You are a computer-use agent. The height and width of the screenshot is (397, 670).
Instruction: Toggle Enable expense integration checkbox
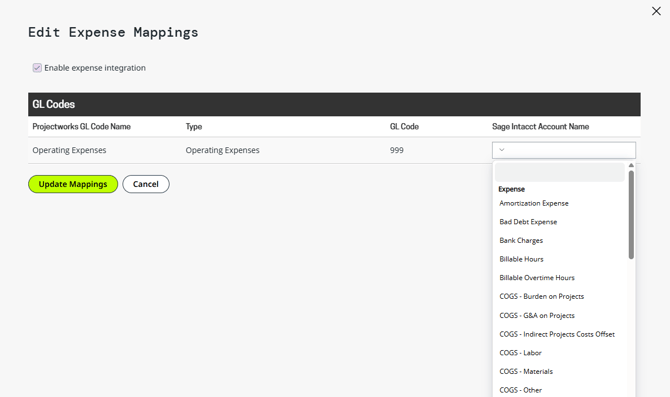pyautogui.click(x=37, y=68)
